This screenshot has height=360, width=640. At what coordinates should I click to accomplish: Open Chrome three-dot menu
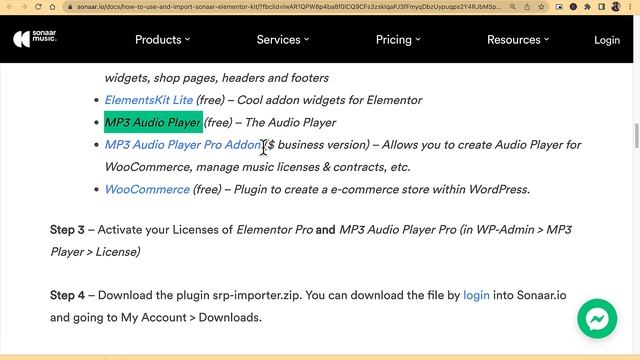(630, 7)
